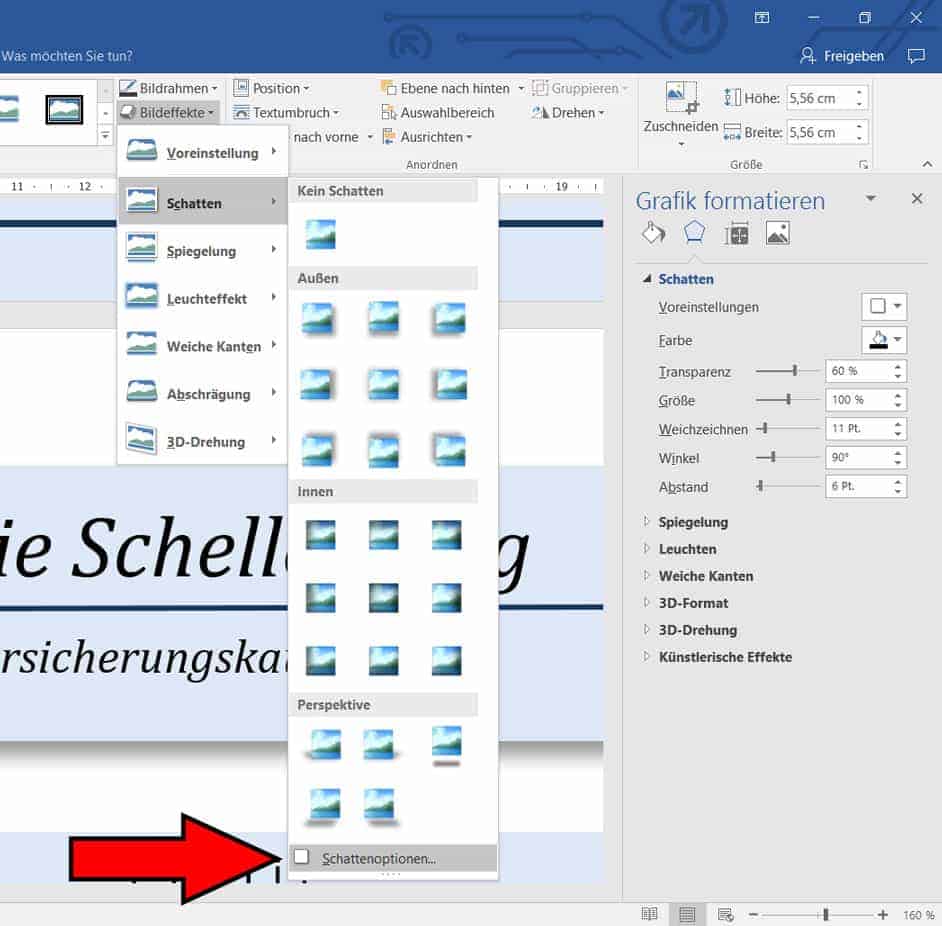Open the Farbe shadow color dropdown
Viewport: 942px width, 926px height.
(884, 340)
